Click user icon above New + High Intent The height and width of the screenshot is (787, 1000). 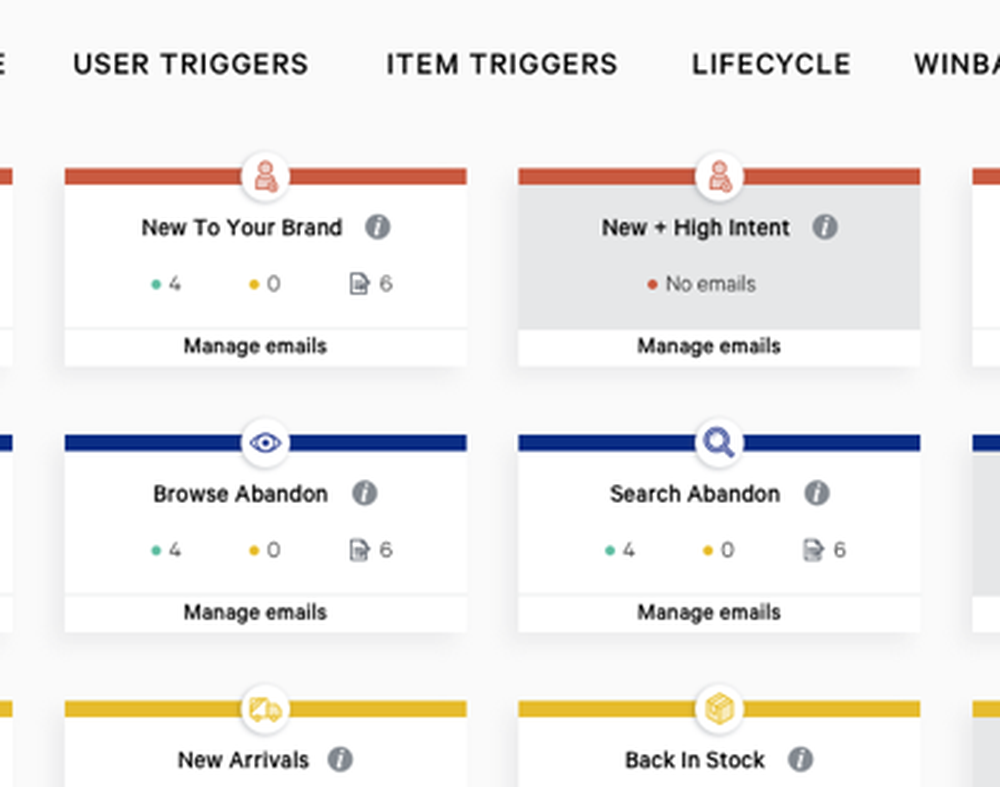[719, 177]
